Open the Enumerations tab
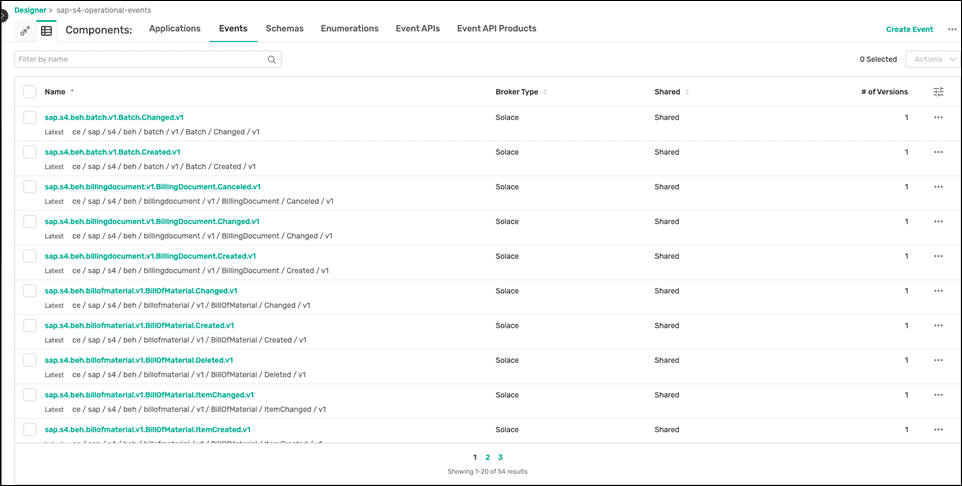 coord(350,29)
